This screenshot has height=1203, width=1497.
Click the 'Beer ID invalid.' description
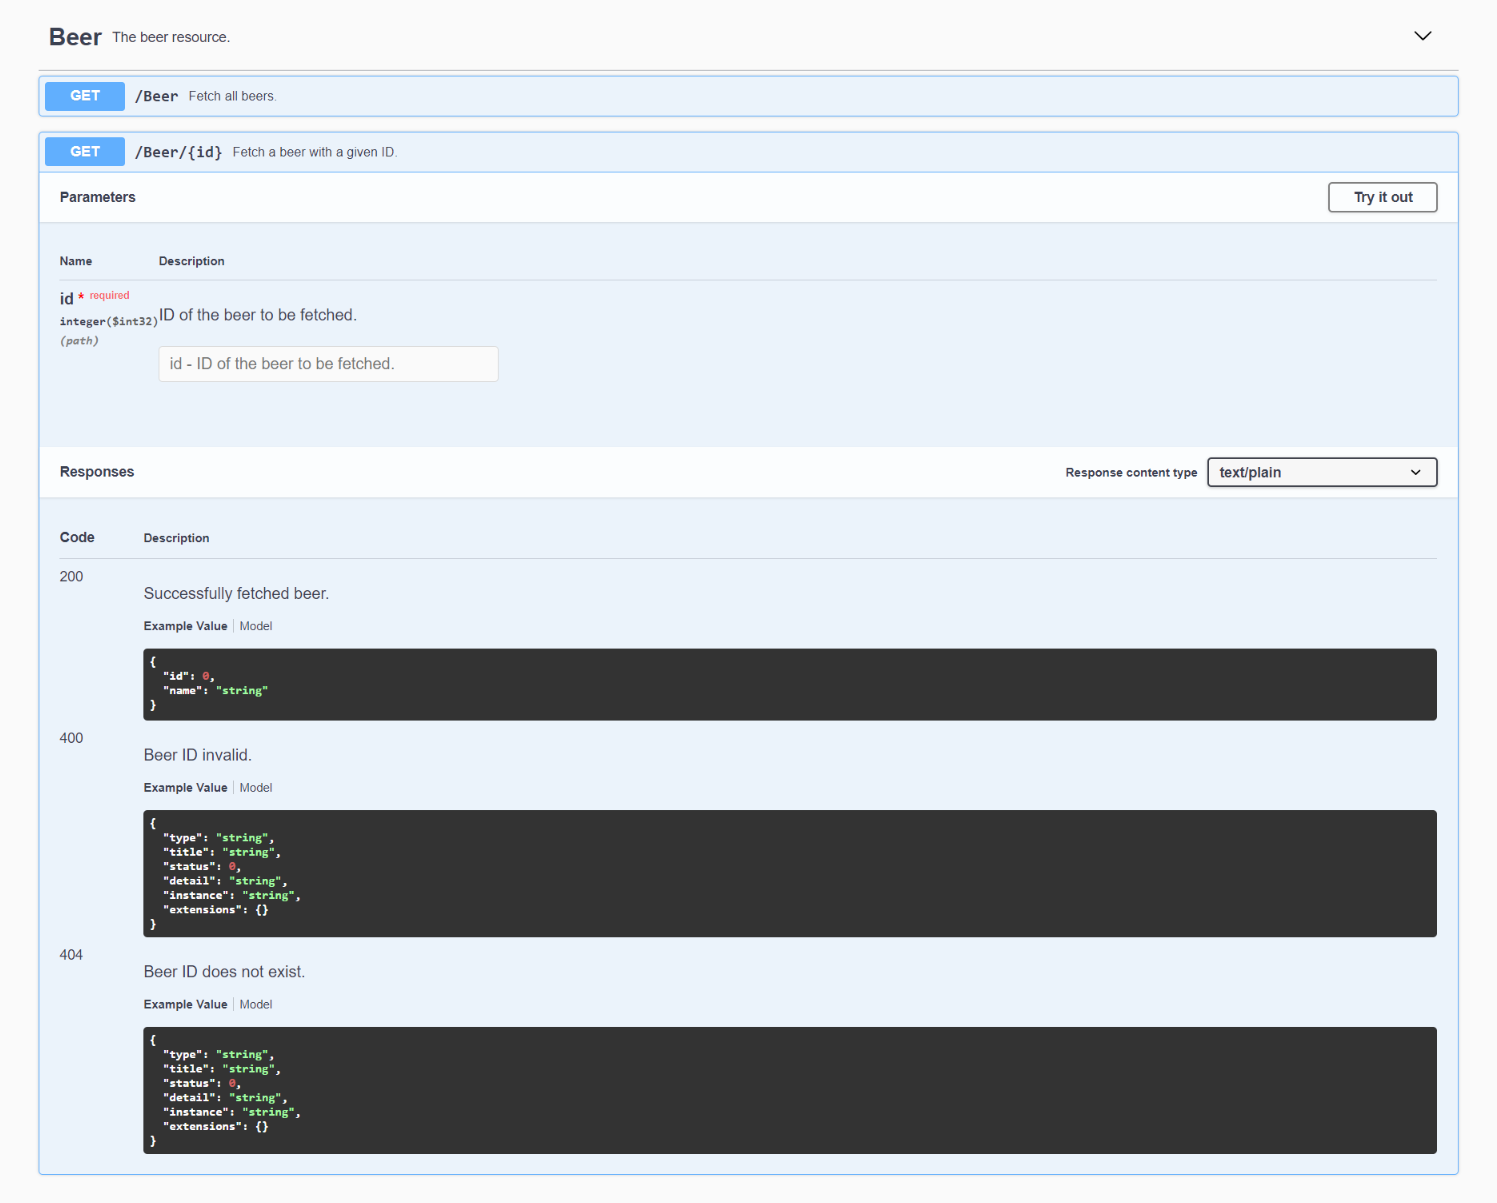197,755
